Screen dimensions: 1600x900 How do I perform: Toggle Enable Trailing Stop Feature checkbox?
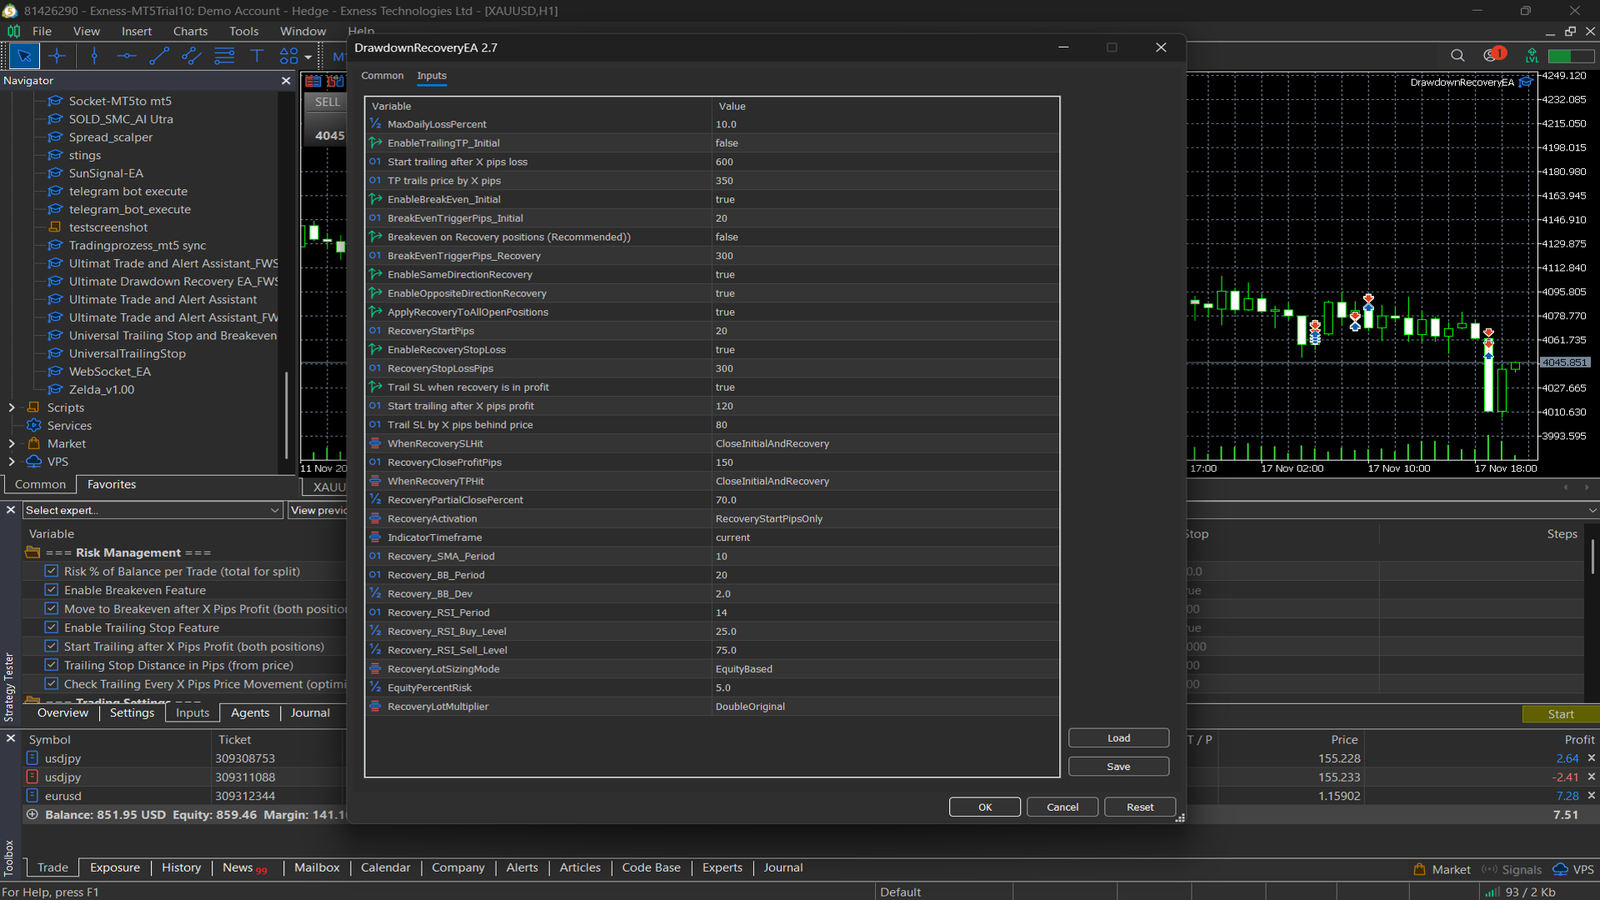point(51,628)
